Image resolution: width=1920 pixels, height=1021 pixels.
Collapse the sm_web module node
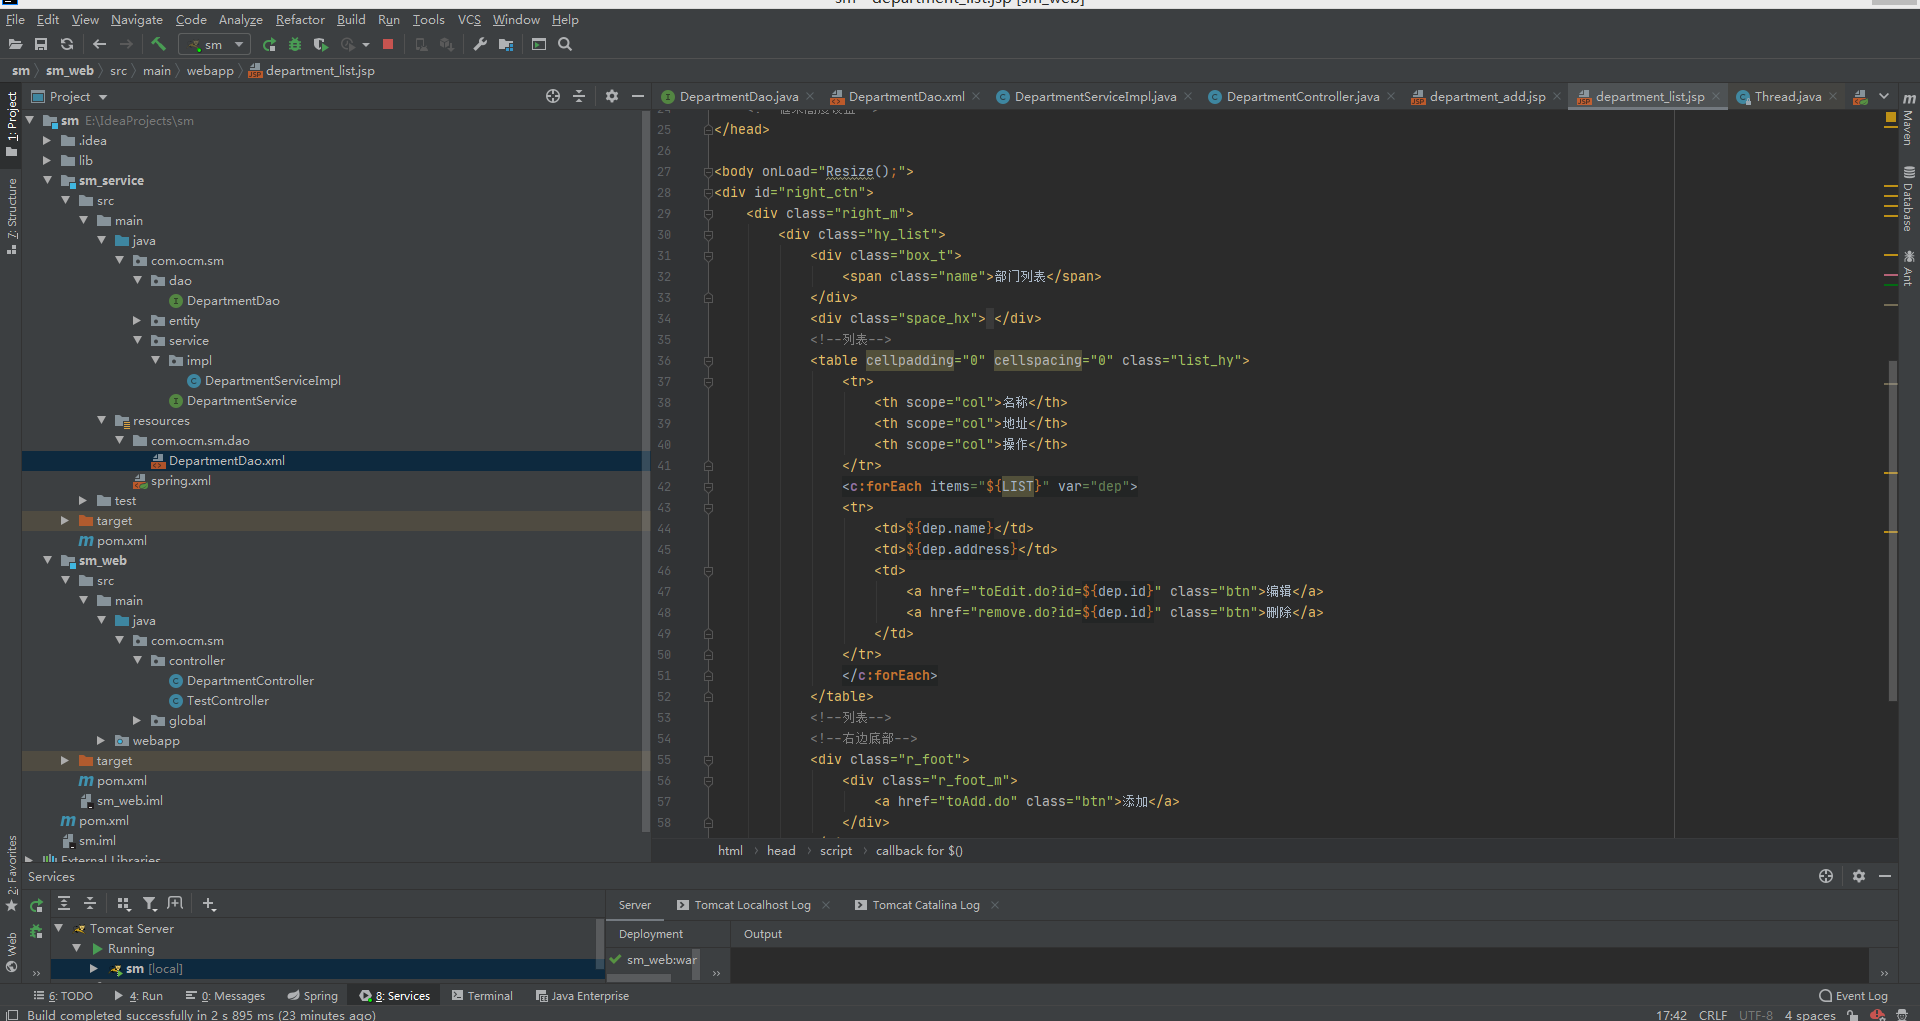click(47, 560)
